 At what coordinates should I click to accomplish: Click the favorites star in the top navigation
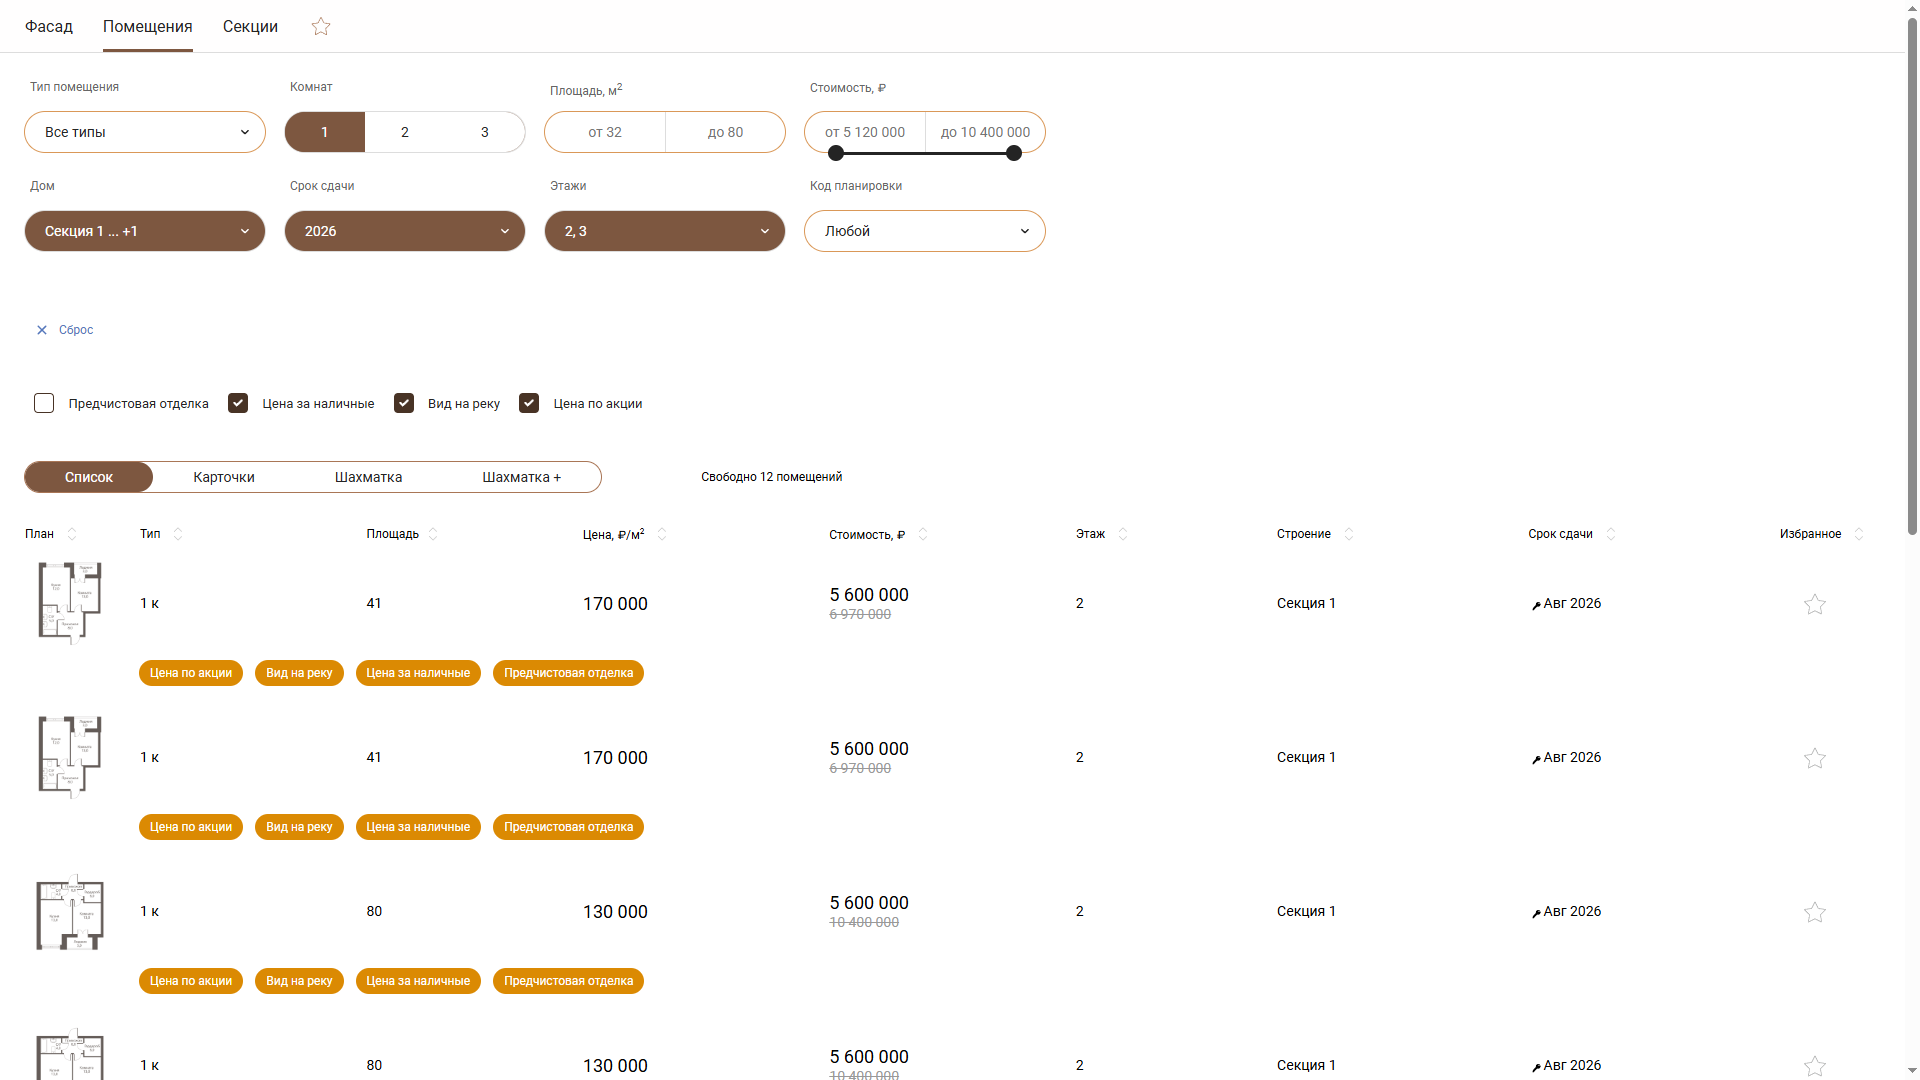(x=320, y=26)
